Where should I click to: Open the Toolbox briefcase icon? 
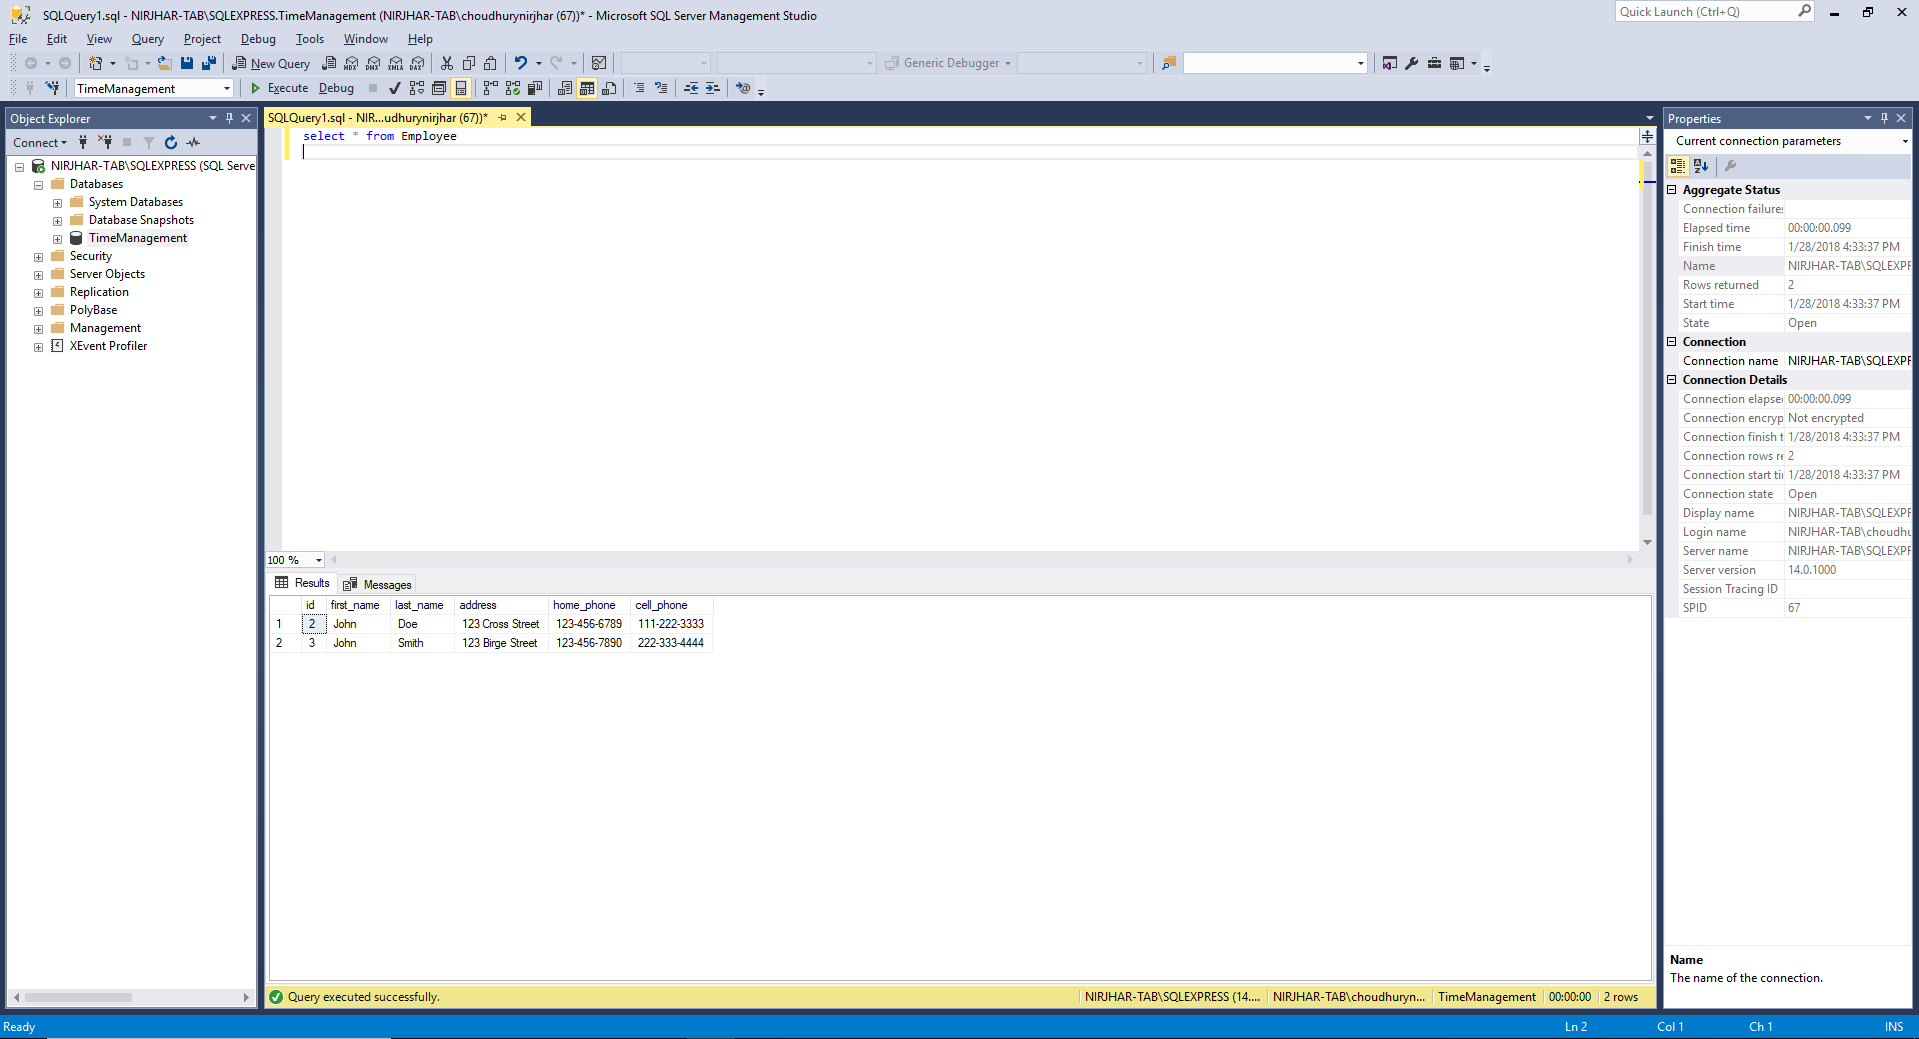pyautogui.click(x=1434, y=63)
